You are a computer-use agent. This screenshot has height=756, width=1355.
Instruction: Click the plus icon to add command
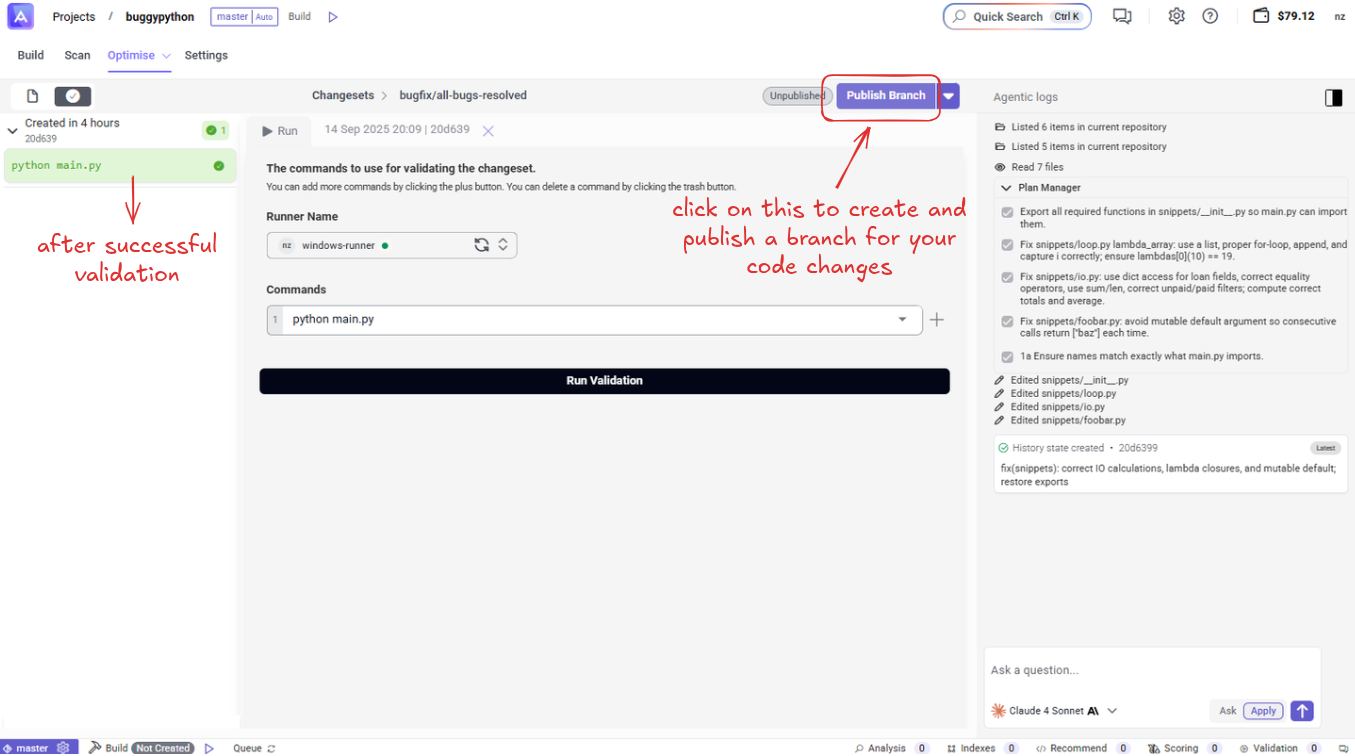click(936, 320)
